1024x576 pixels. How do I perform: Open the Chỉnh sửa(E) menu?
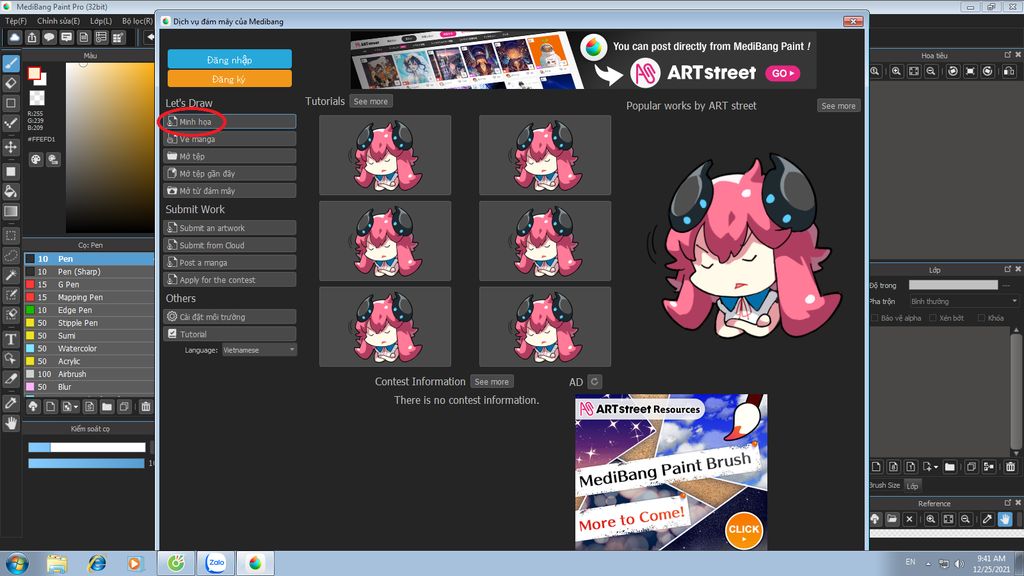58,21
